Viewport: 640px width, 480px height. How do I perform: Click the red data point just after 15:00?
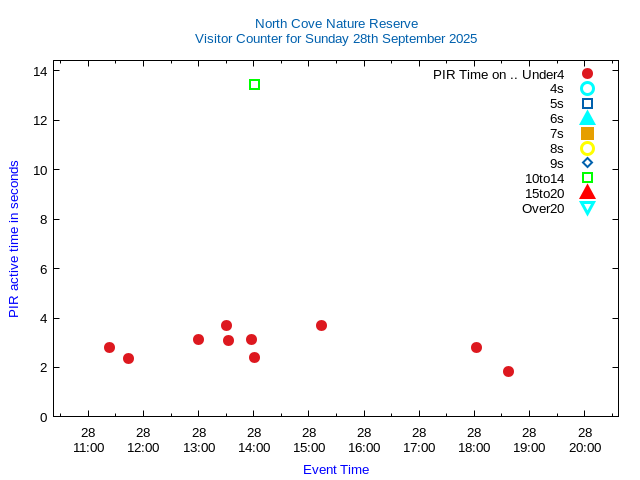point(321,325)
